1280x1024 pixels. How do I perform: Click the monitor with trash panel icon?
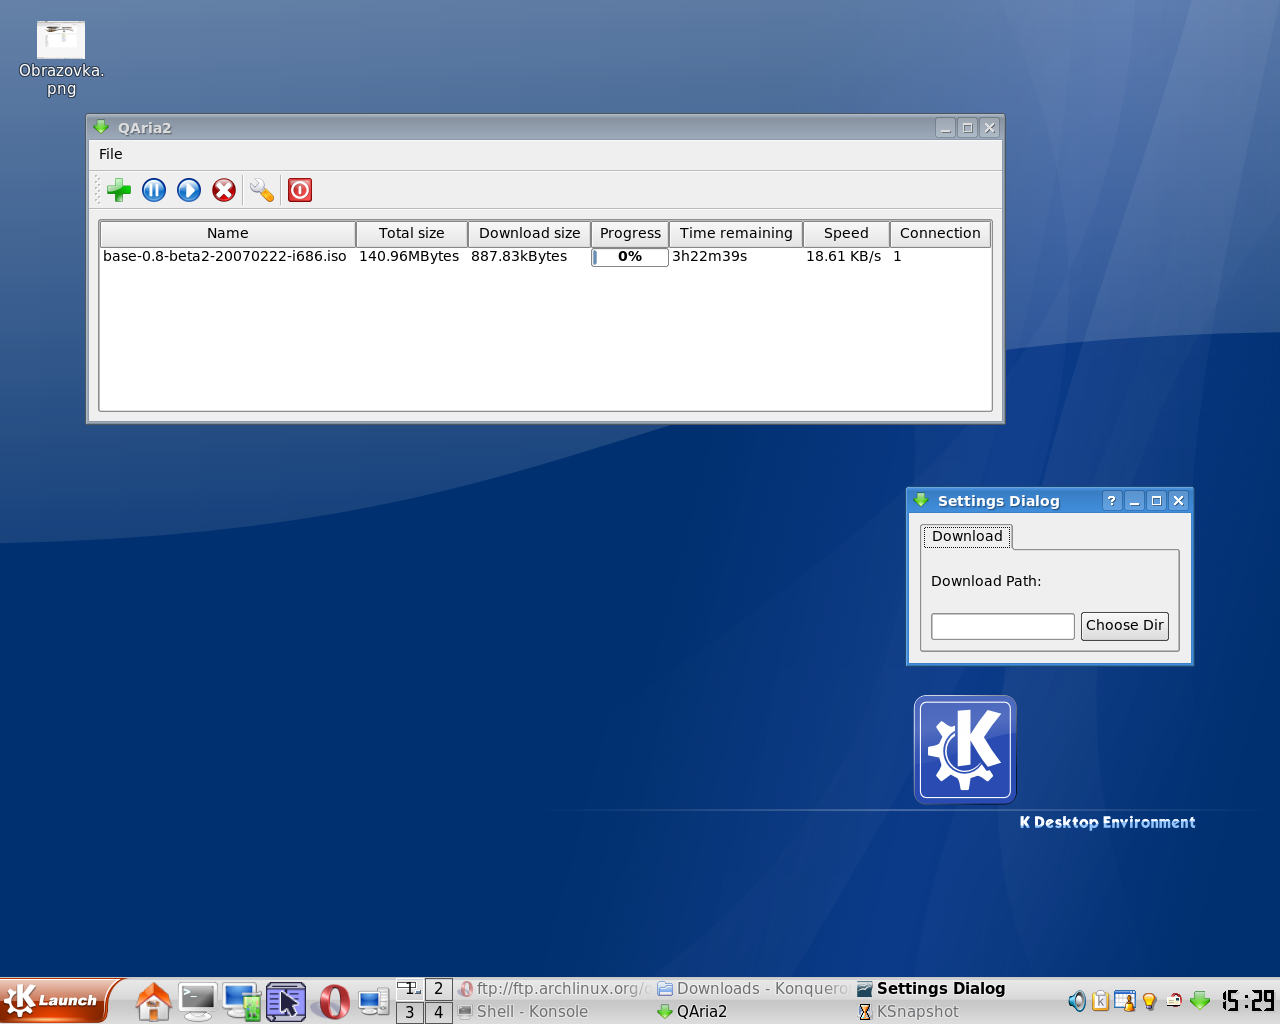click(x=241, y=1002)
